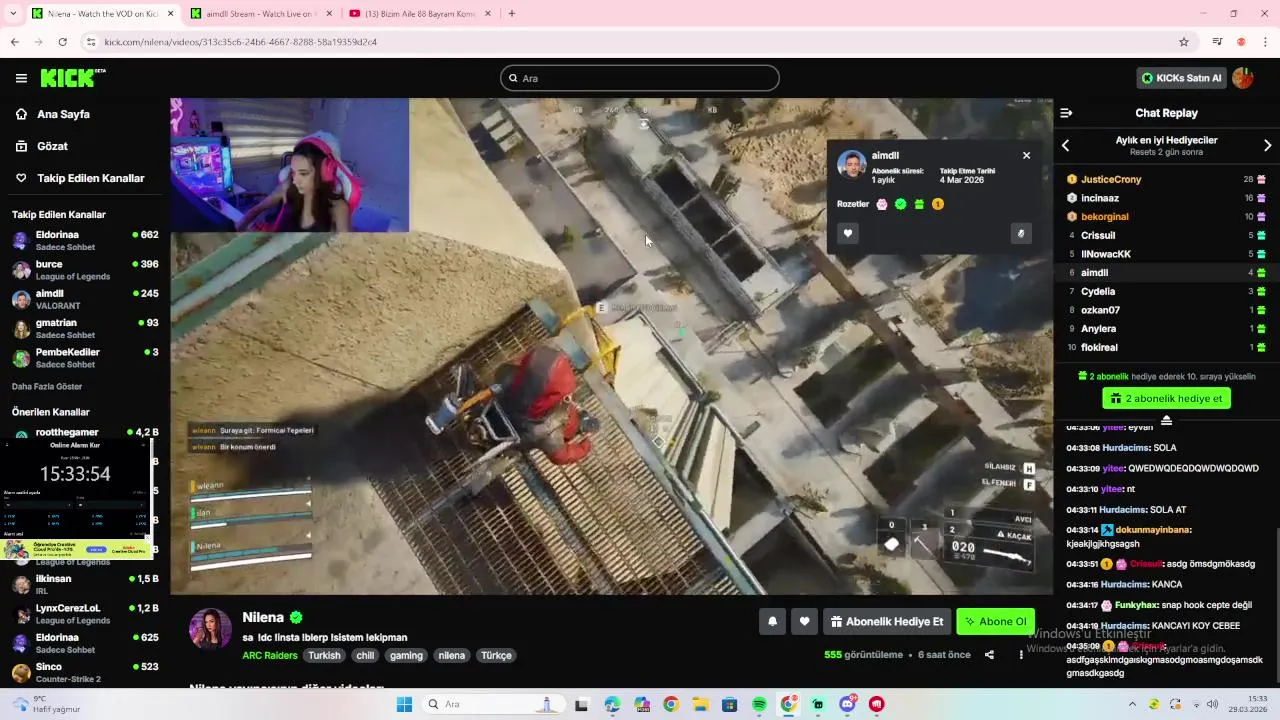This screenshot has width=1280, height=720.
Task: Click the ARC Raiders category link
Action: pyautogui.click(x=270, y=656)
